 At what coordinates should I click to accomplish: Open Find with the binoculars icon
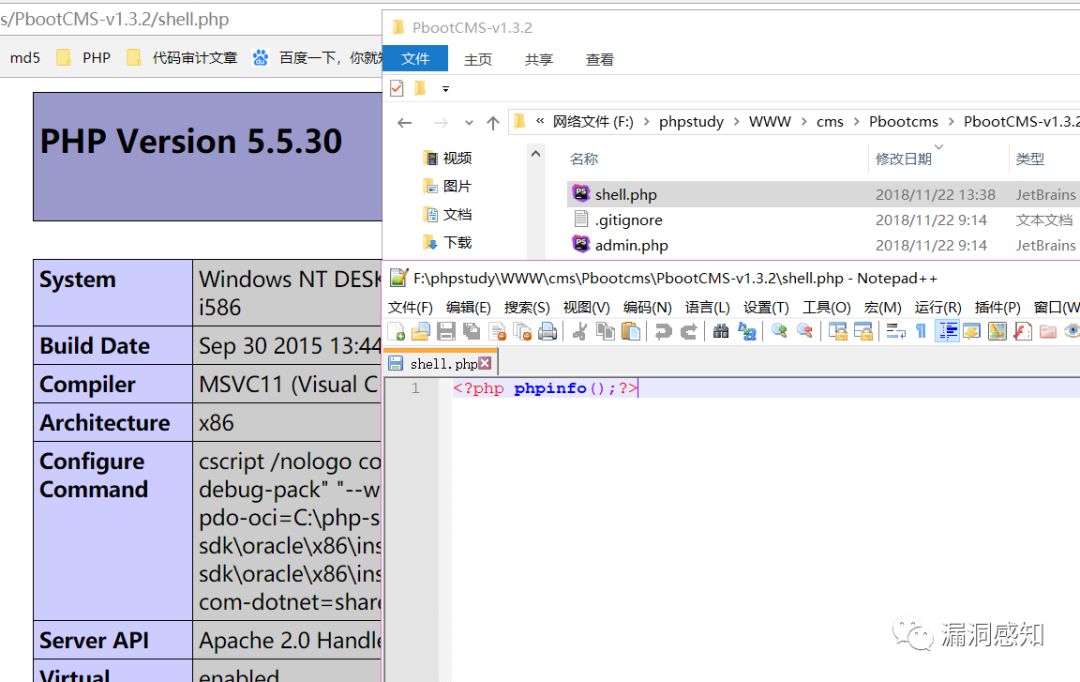[x=721, y=332]
